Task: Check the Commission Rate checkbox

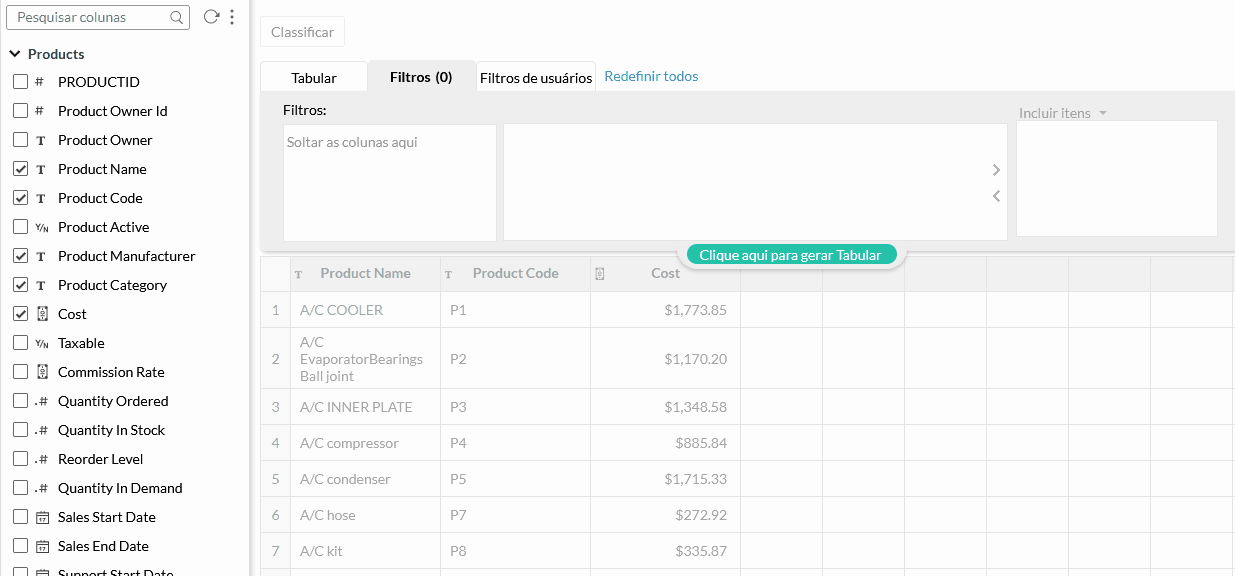Action: click(x=20, y=372)
